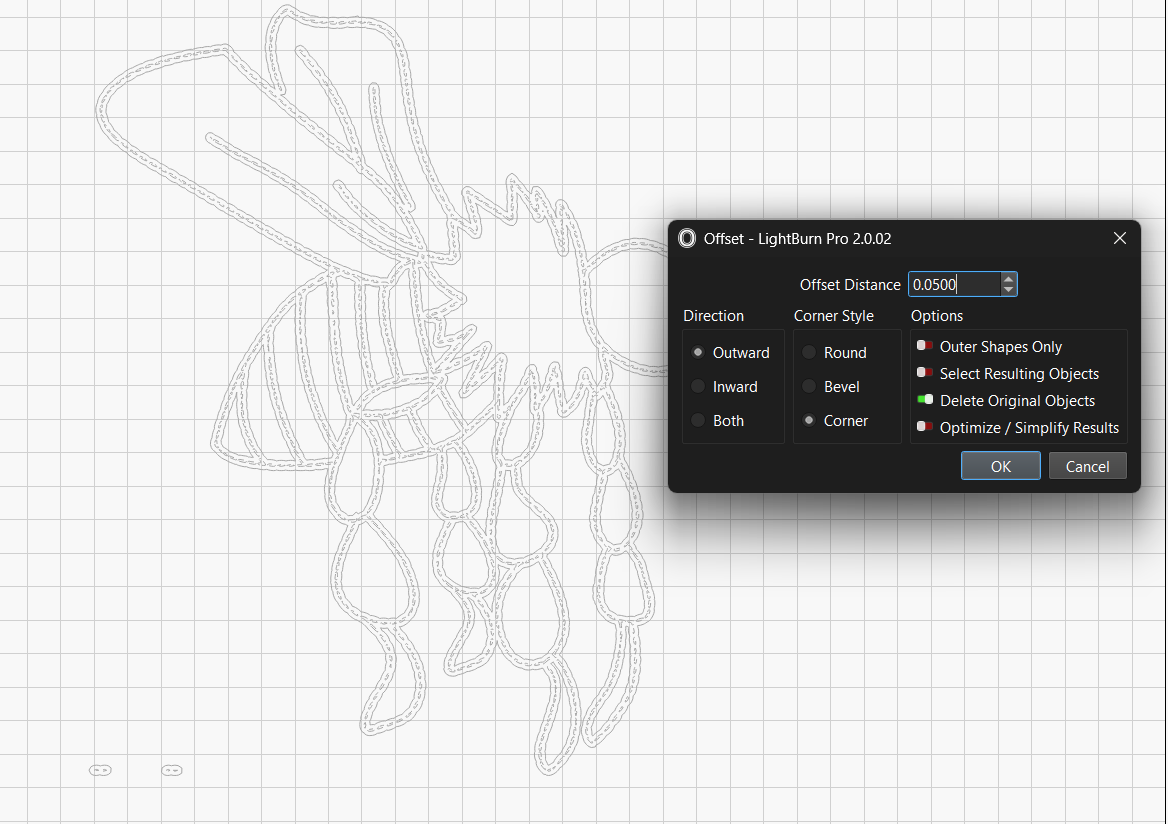
Task: Decrease Offset Distance with down arrow
Action: 1008,290
